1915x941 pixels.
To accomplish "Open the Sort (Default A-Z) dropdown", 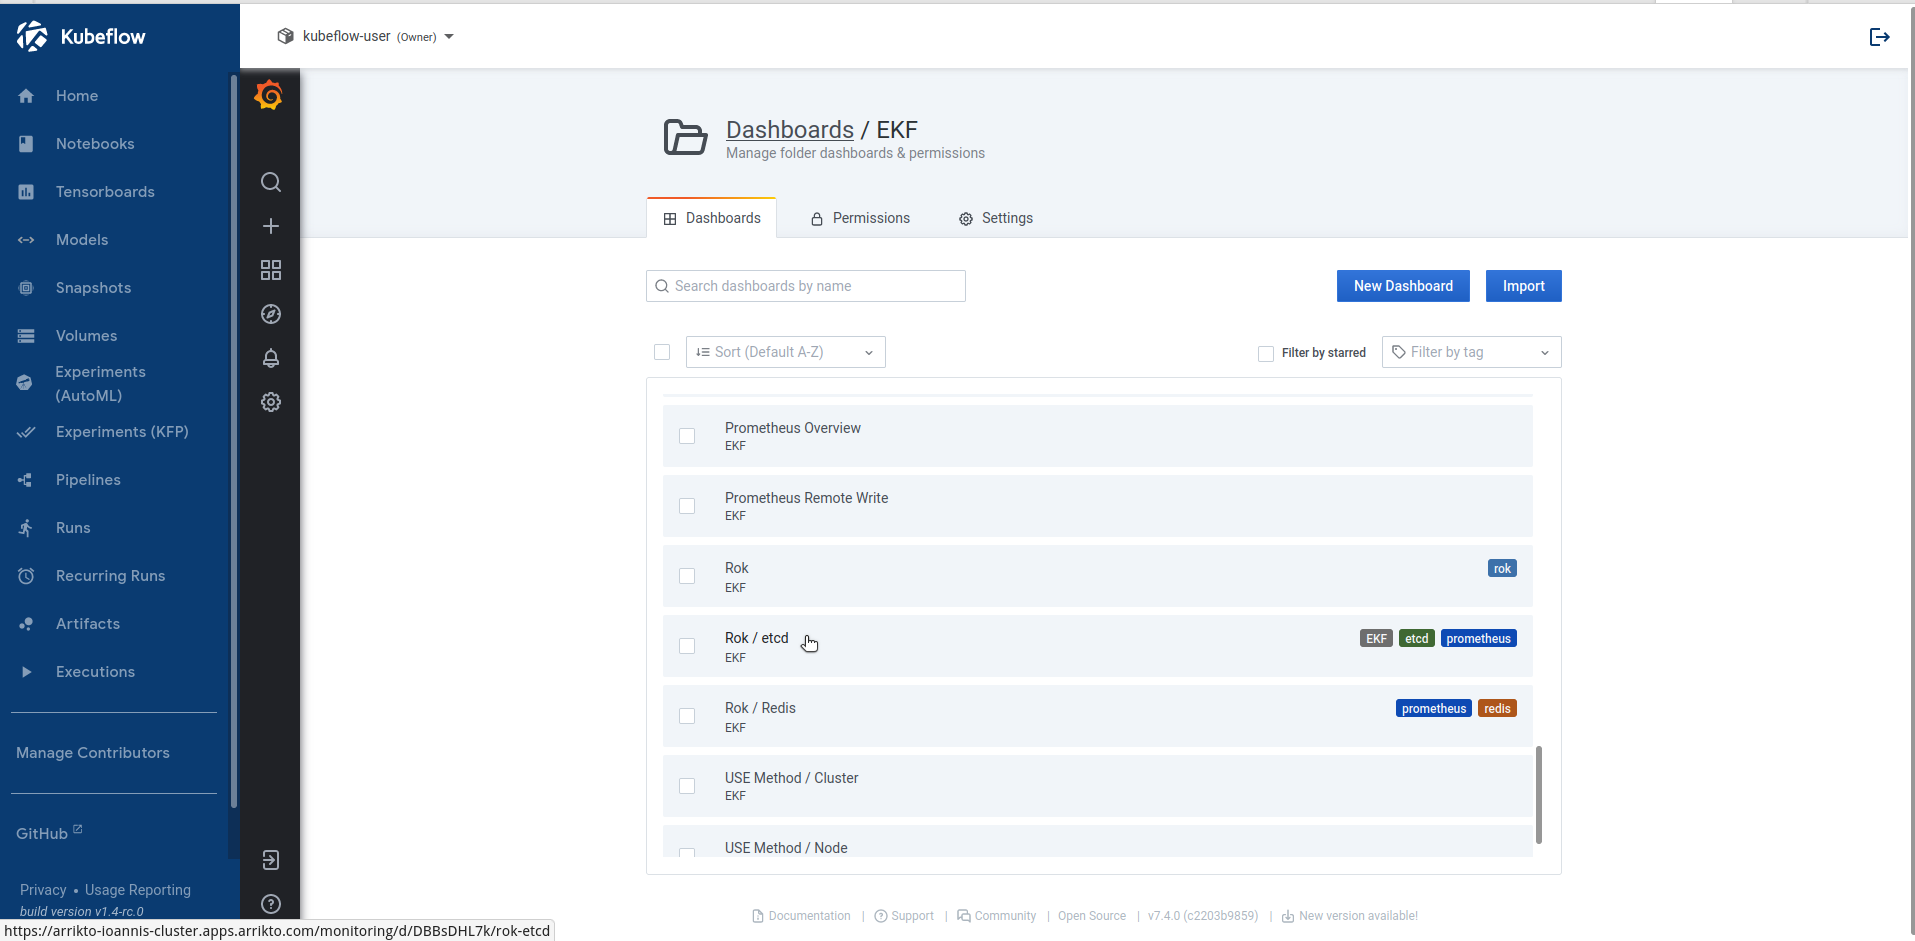I will coord(786,352).
